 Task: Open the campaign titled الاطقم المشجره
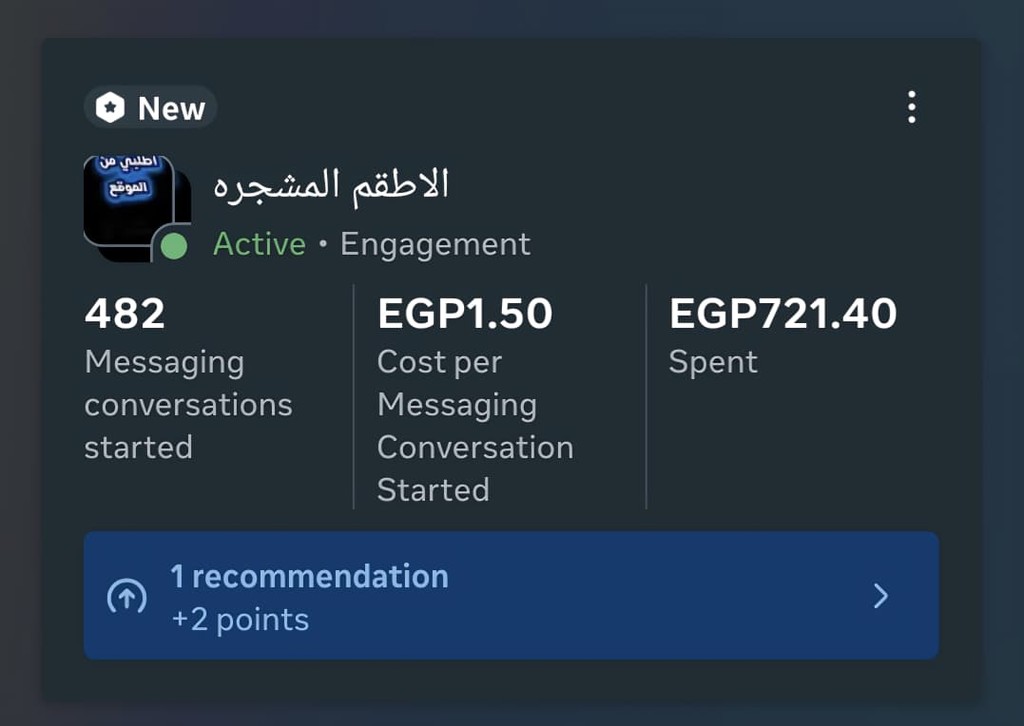(331, 185)
